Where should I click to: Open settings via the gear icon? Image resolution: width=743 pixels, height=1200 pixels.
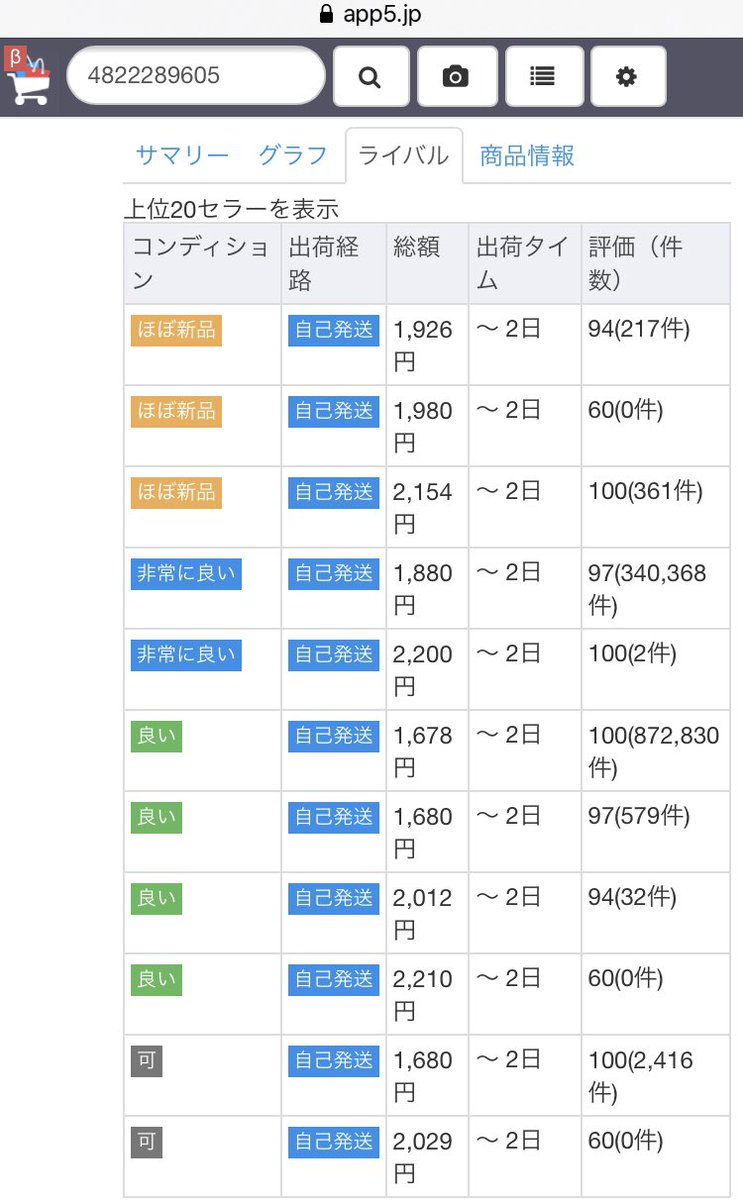627,76
